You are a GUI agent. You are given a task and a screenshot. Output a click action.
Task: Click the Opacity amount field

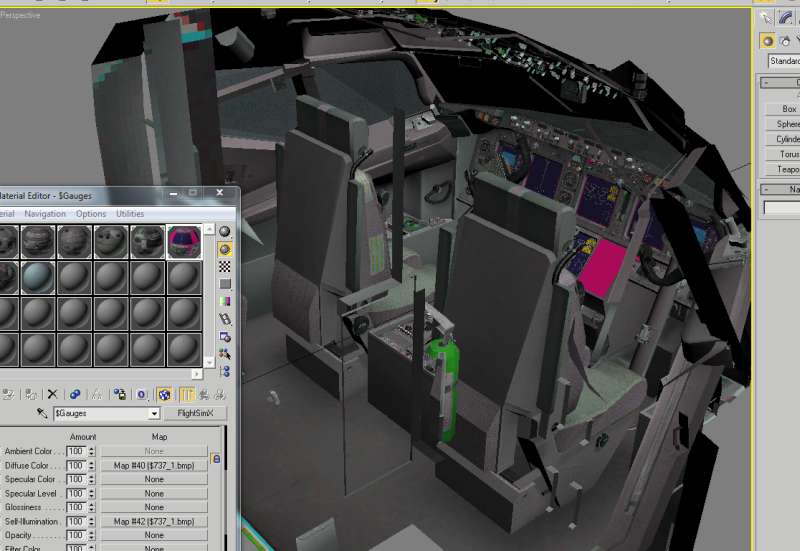[76, 535]
